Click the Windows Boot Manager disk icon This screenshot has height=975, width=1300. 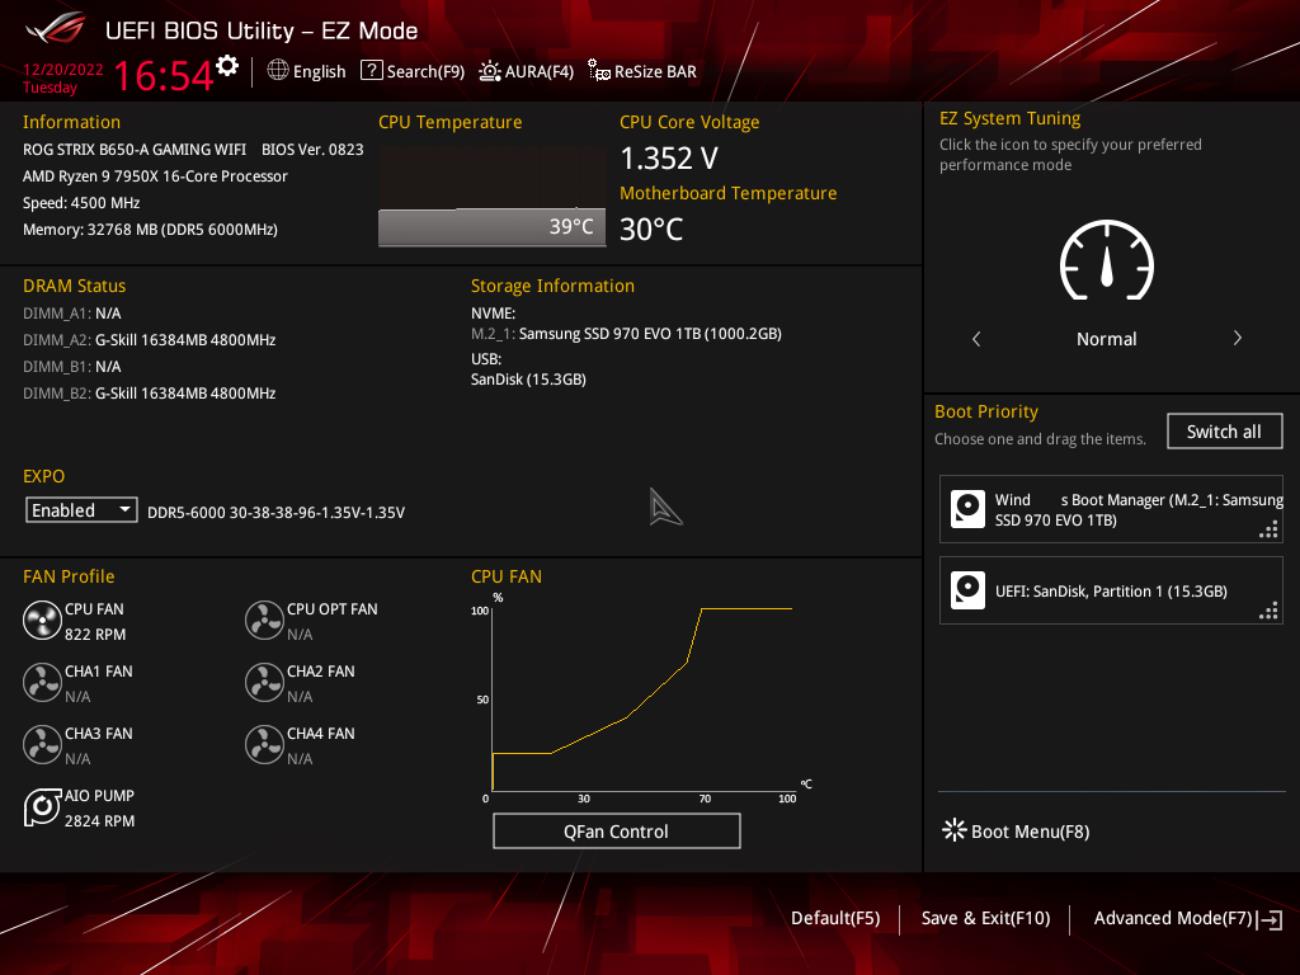967,509
